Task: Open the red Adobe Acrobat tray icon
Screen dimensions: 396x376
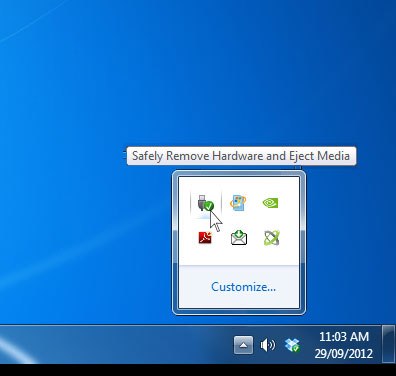Action: (205, 237)
